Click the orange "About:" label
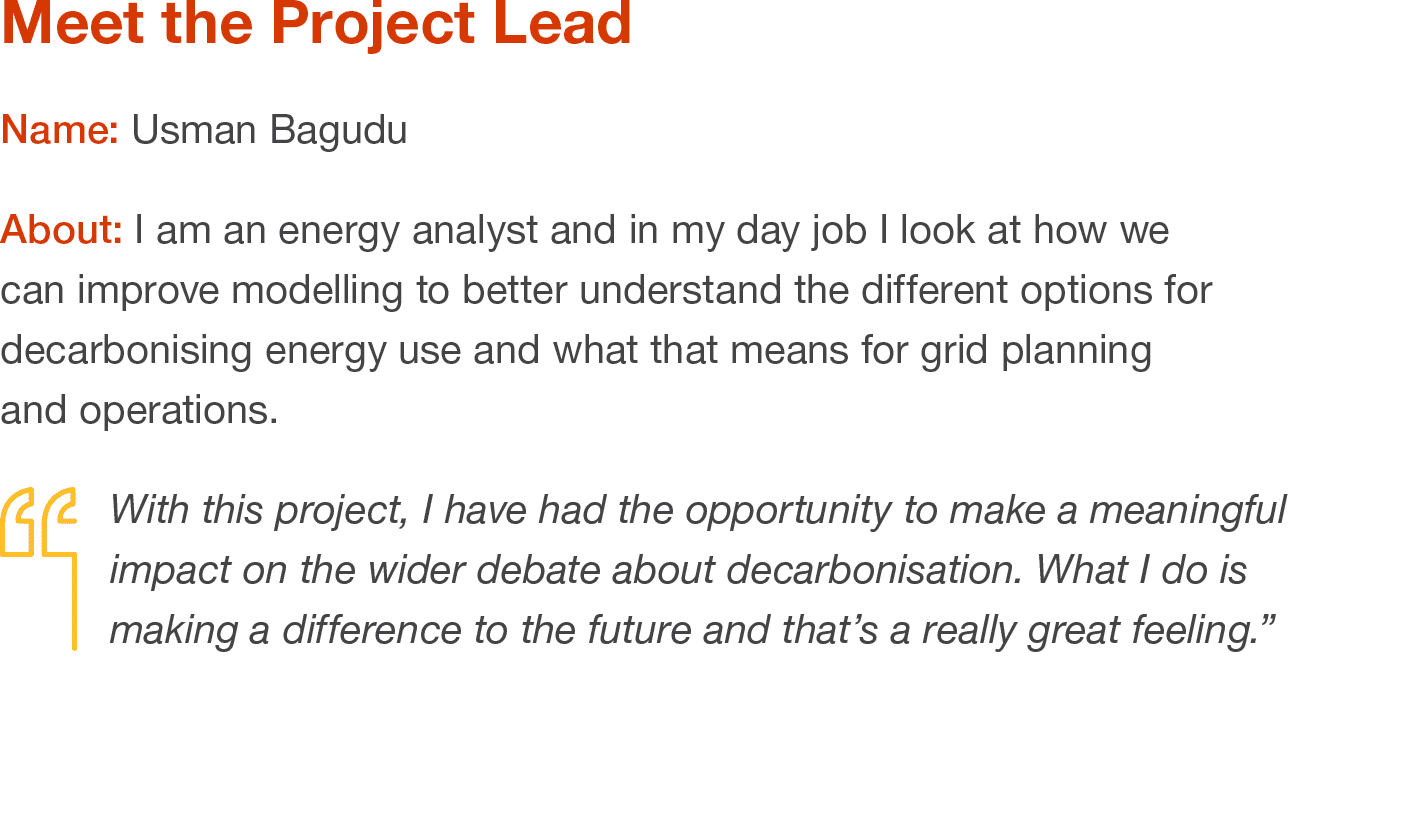1406x836 pixels. coord(61,230)
